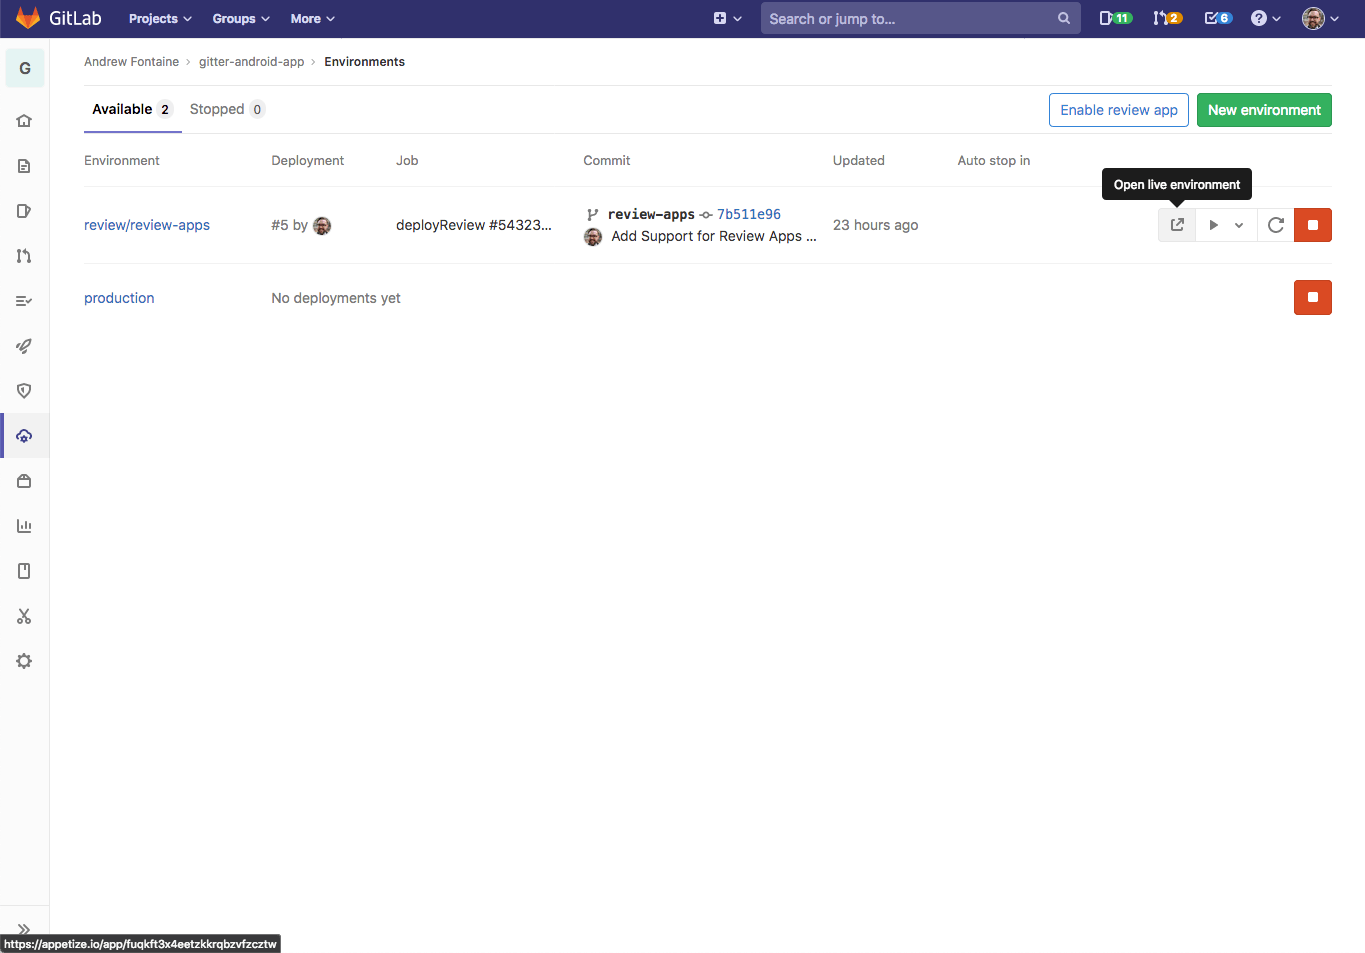Select the Analytics chart icon
This screenshot has height=953, width=1365.
(24, 525)
